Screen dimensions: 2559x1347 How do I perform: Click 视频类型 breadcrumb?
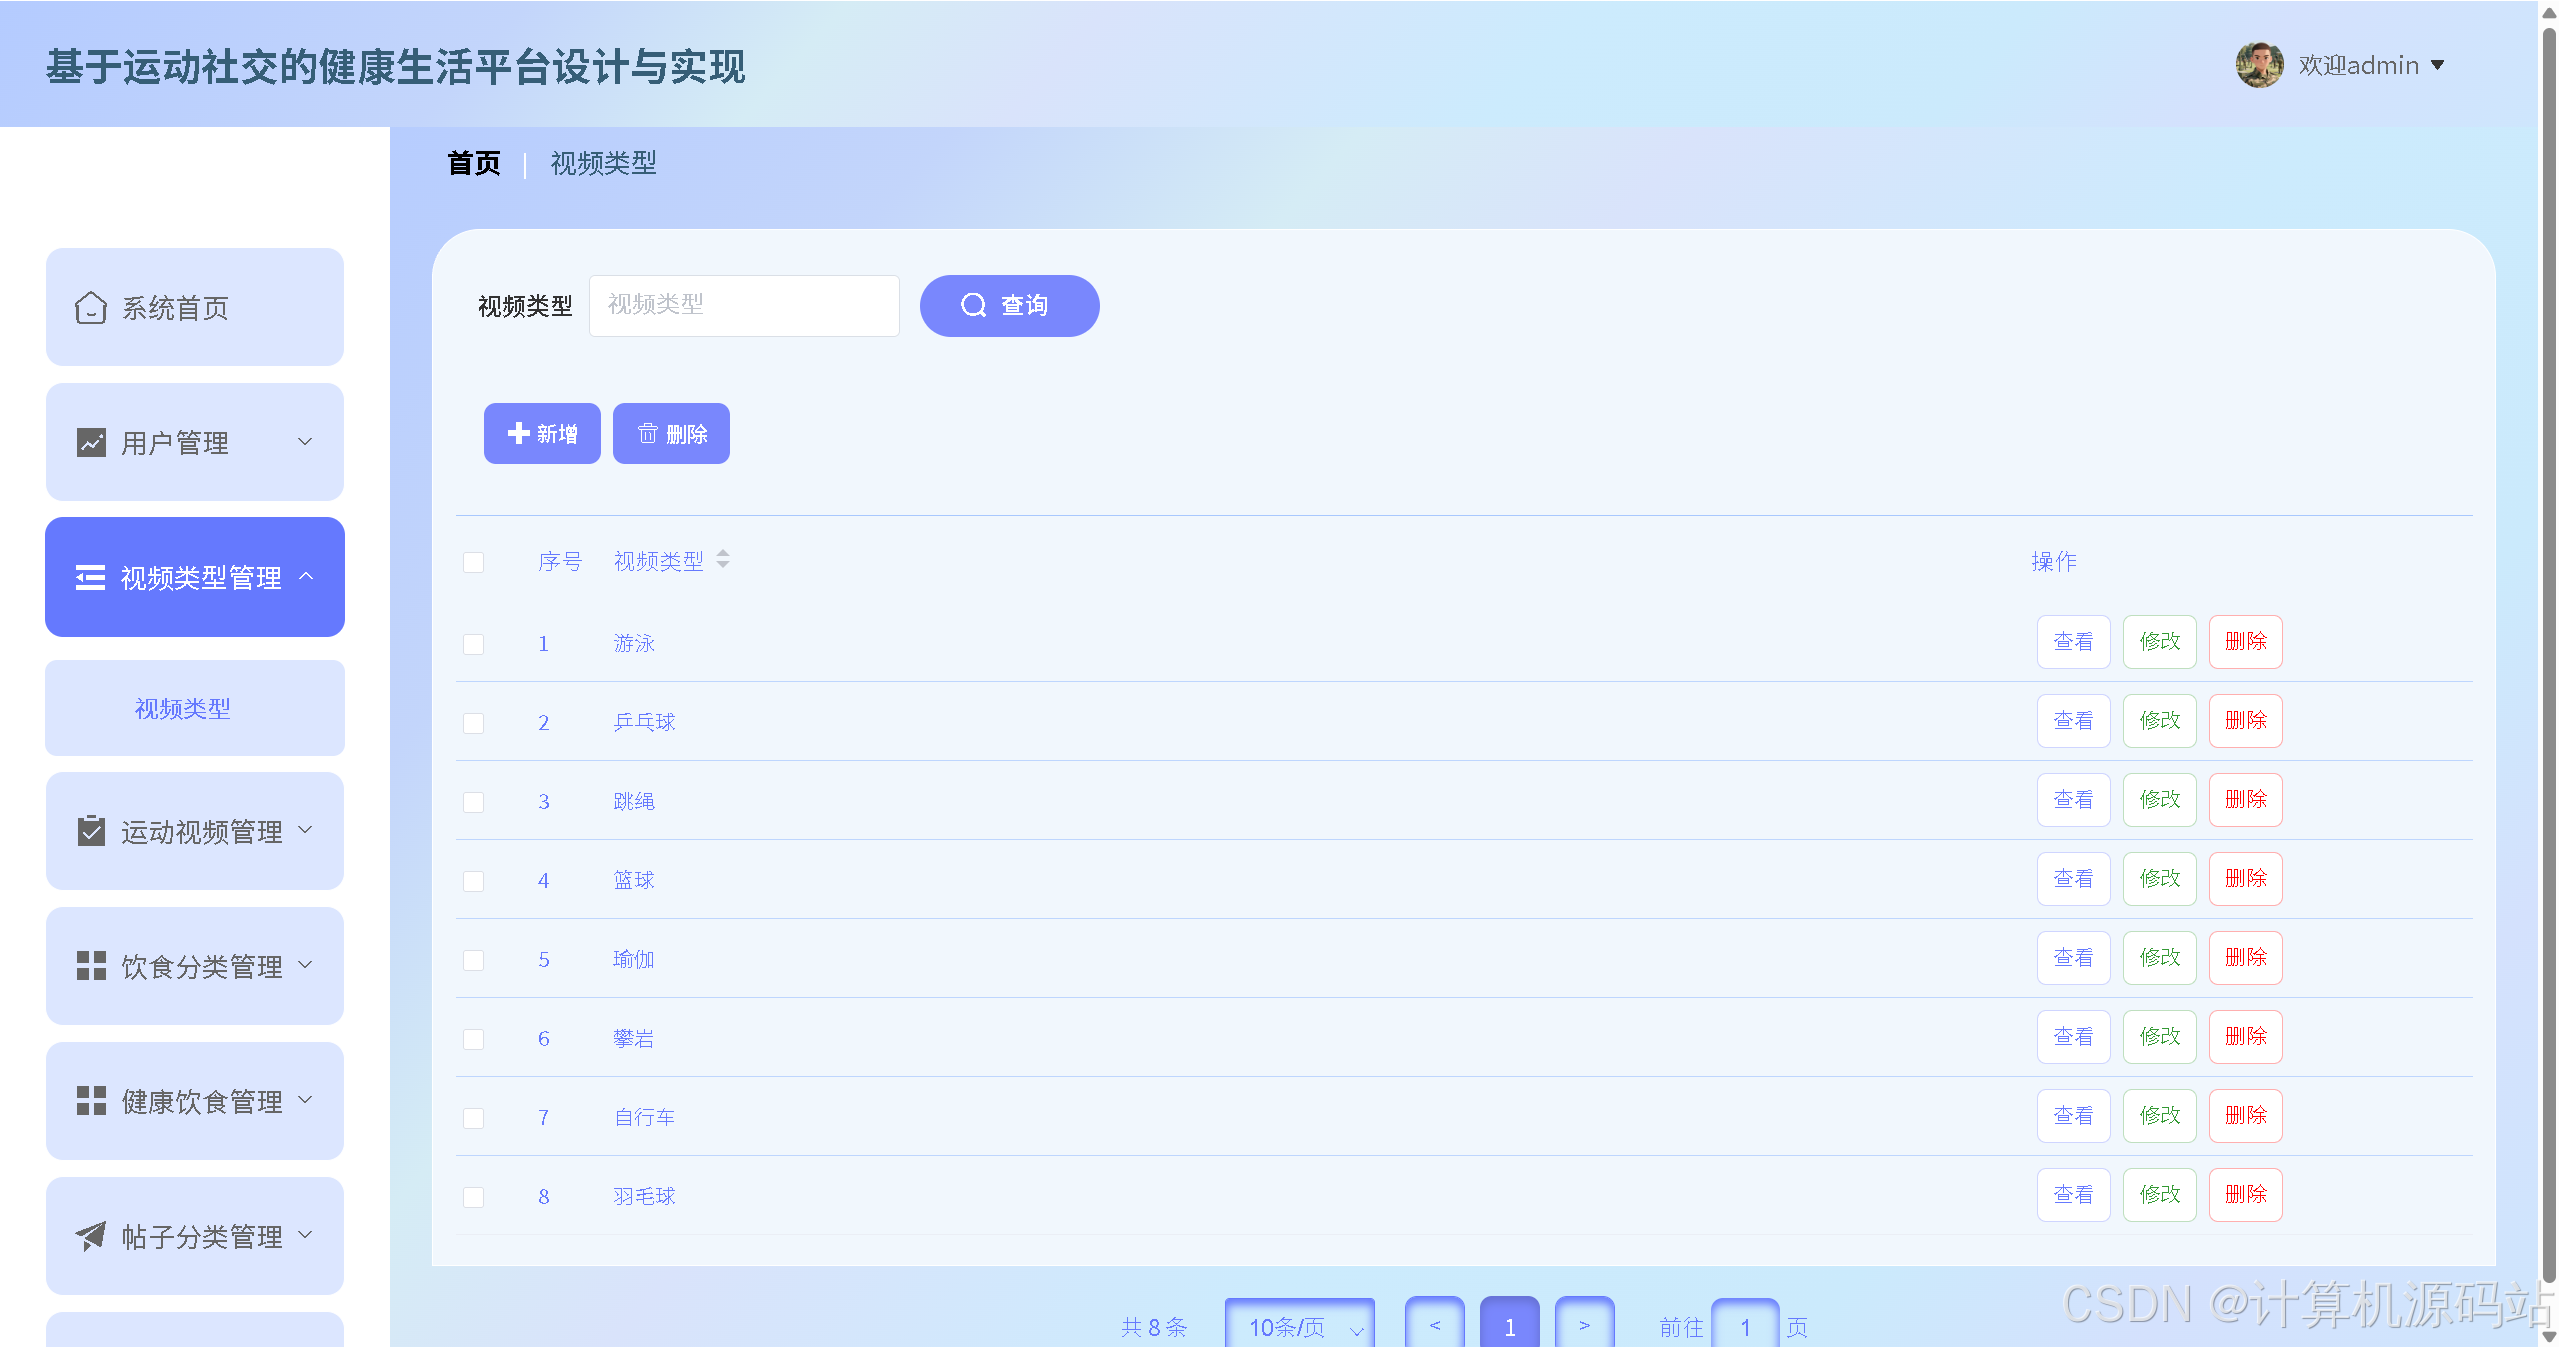(604, 163)
